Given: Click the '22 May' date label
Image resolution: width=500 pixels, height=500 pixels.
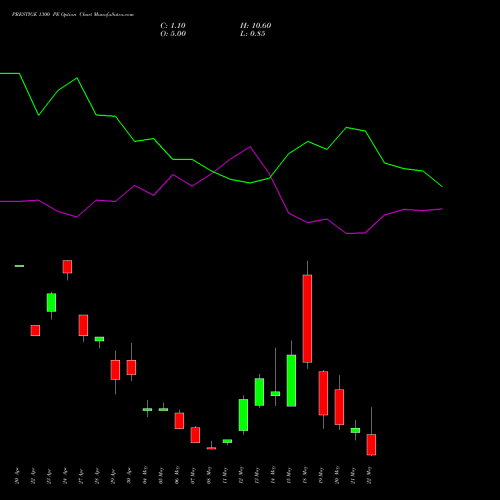Looking at the screenshot, I should tap(369, 476).
